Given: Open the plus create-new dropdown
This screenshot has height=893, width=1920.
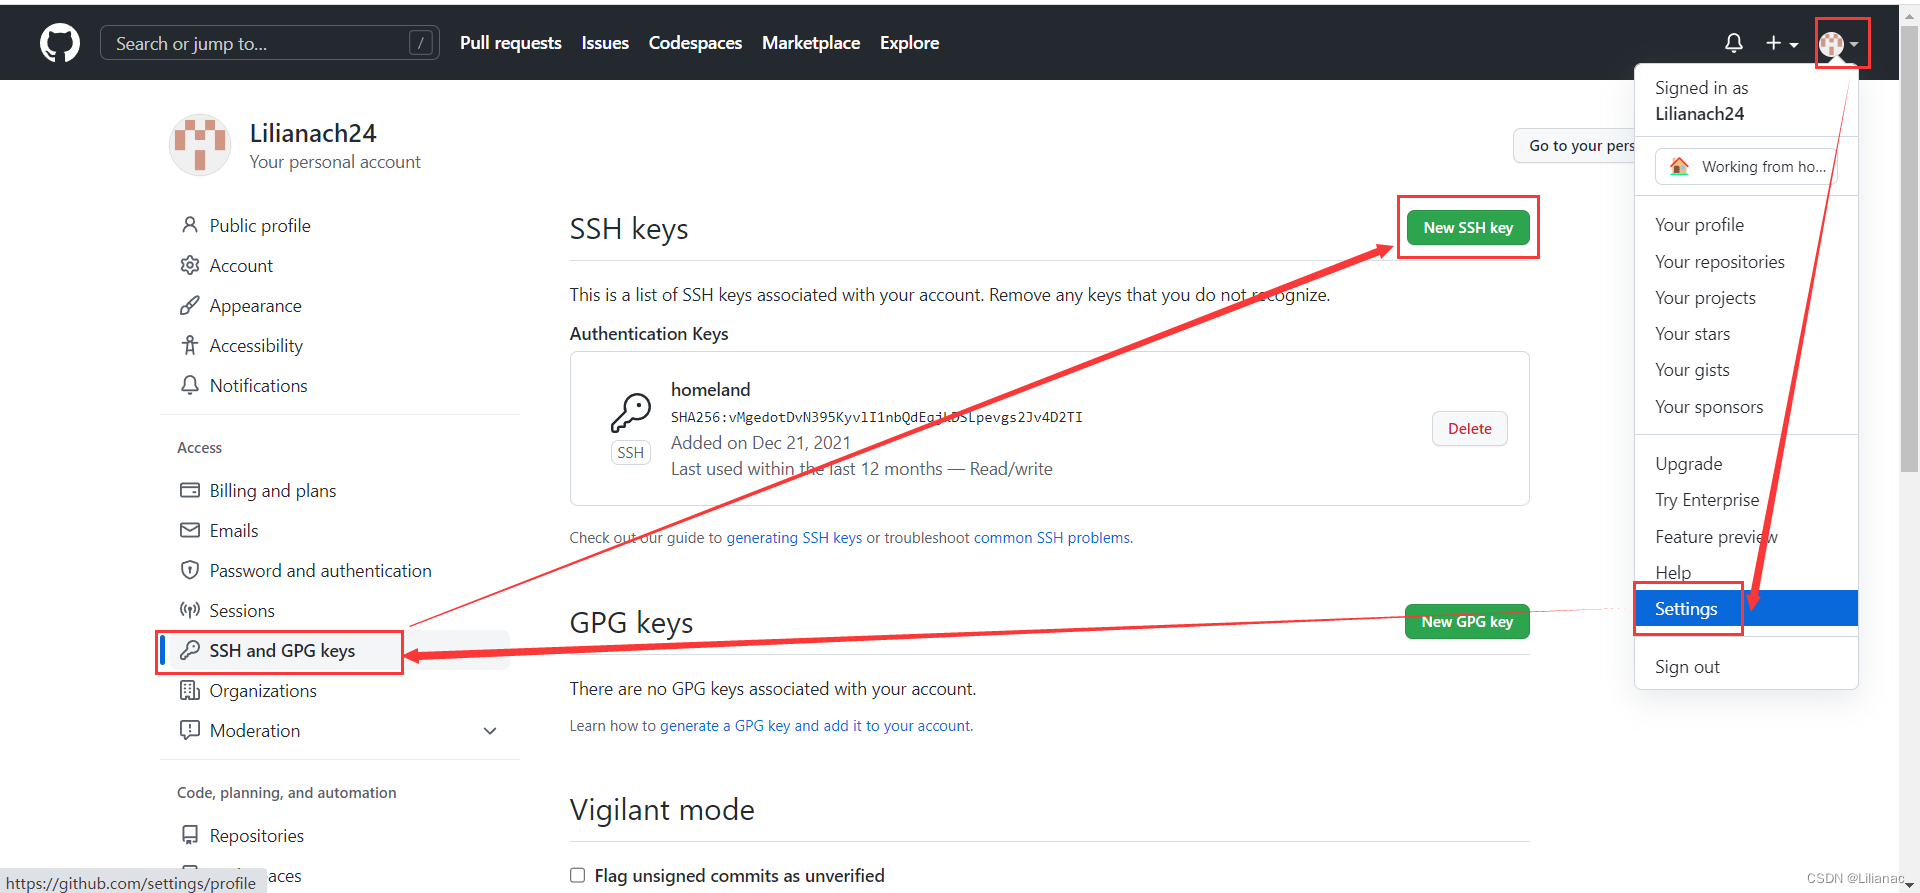Looking at the screenshot, I should (1781, 43).
